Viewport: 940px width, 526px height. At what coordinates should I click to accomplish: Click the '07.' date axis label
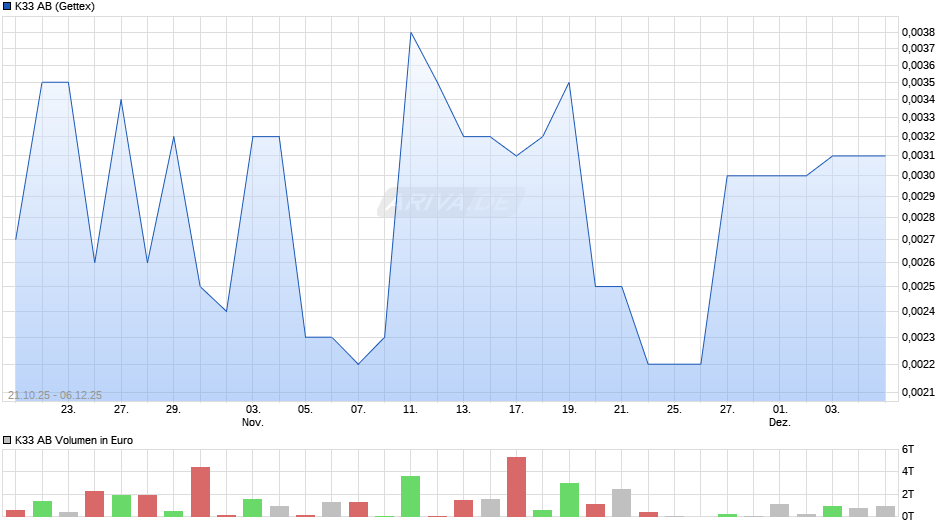[358, 410]
